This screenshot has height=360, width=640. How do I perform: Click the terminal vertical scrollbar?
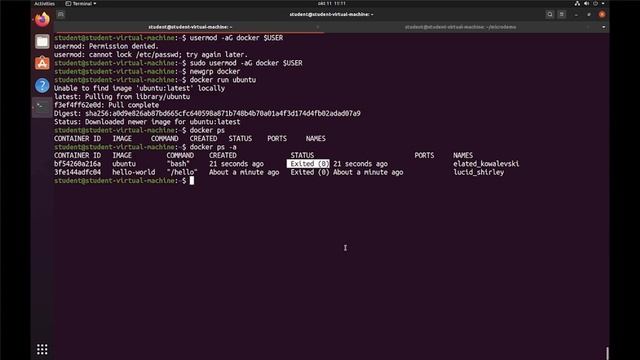607,353
